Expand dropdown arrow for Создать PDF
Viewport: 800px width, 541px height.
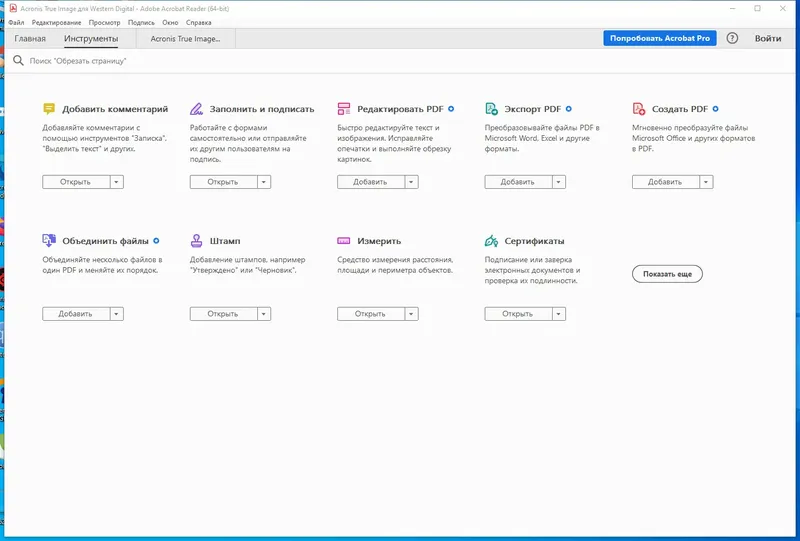(706, 182)
